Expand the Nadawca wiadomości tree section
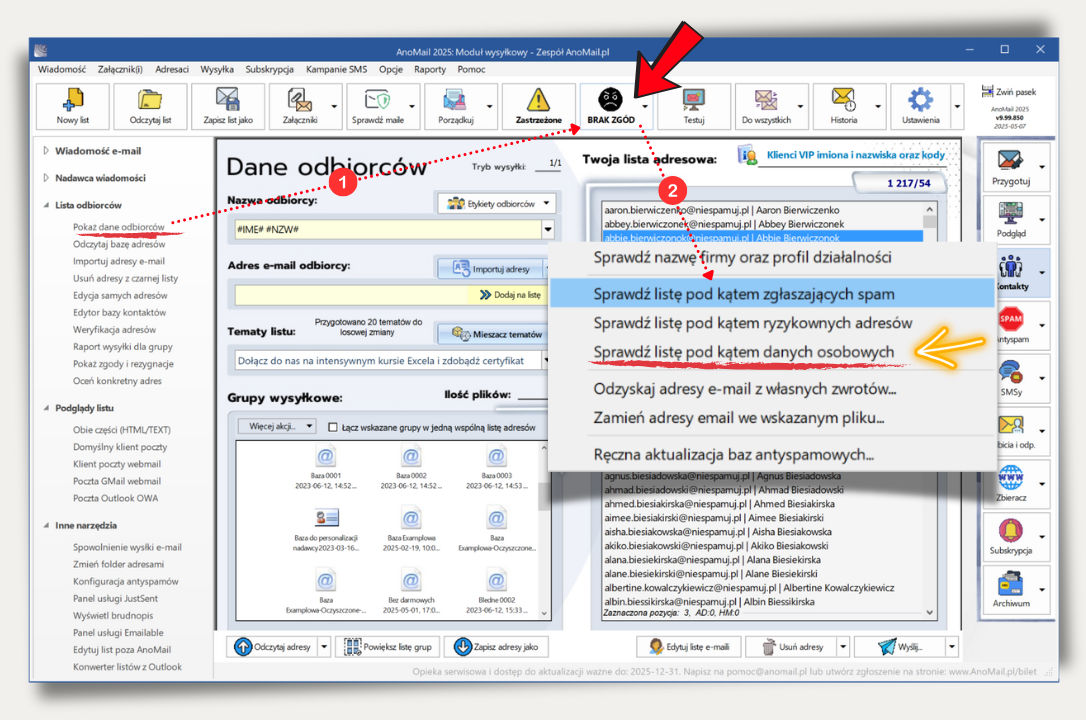The height and width of the screenshot is (720, 1086). (46, 177)
